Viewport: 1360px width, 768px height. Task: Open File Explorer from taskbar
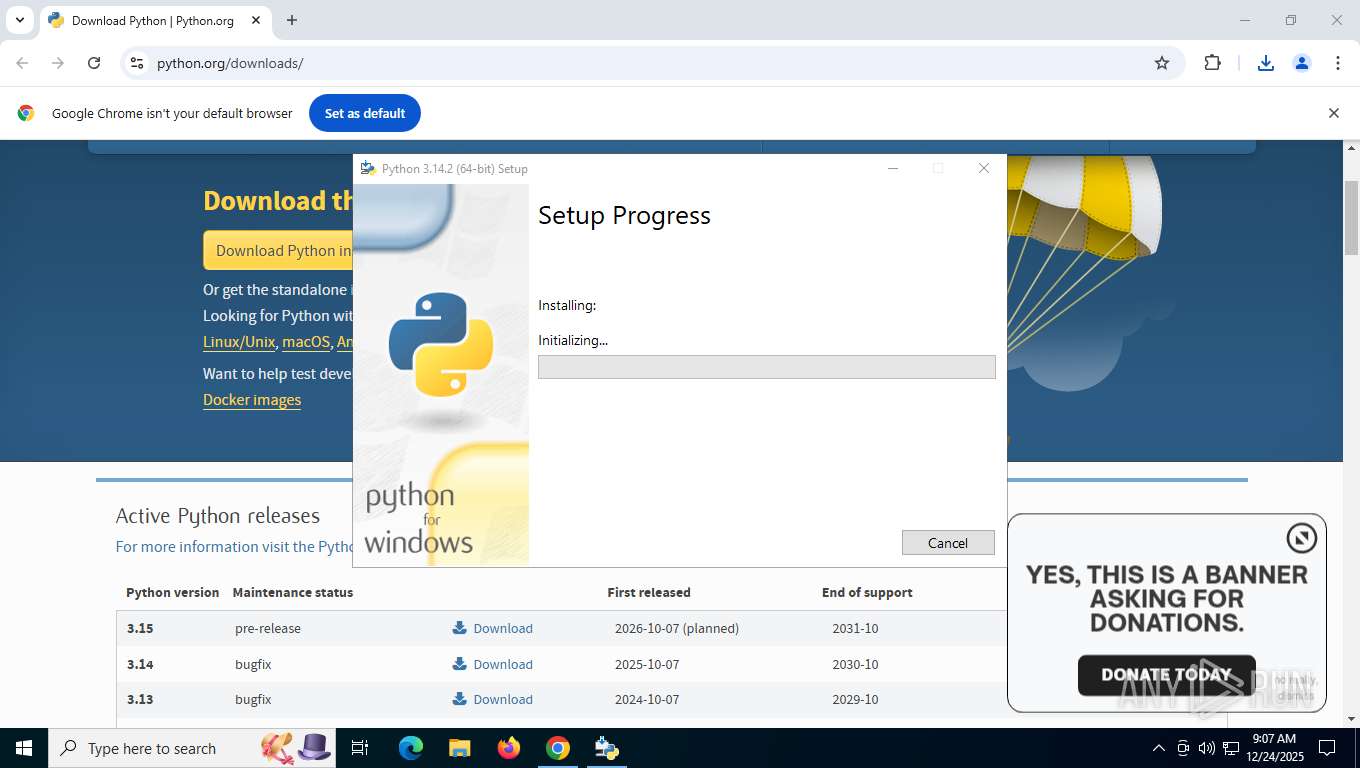tap(459, 748)
